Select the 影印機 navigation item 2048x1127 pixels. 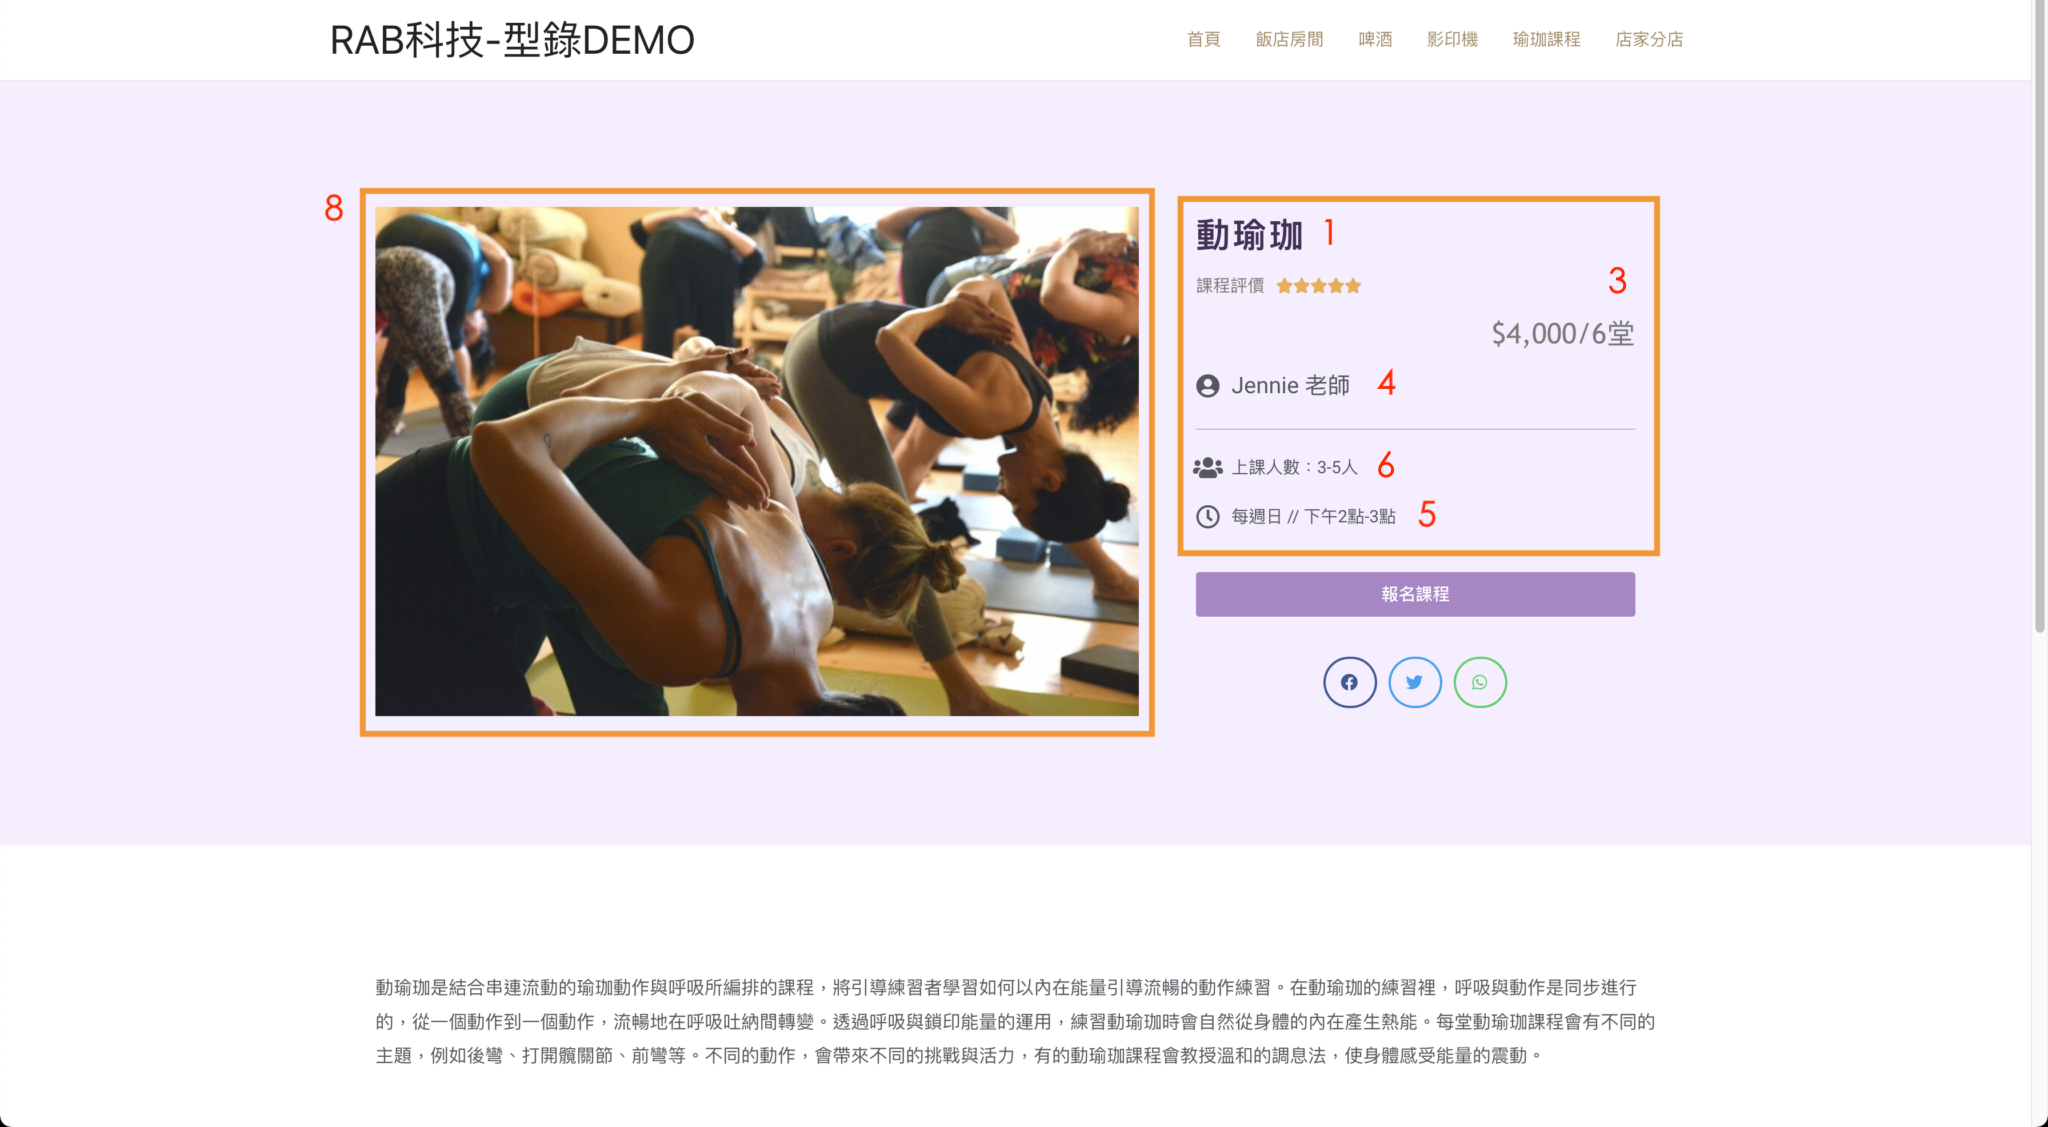tap(1452, 39)
